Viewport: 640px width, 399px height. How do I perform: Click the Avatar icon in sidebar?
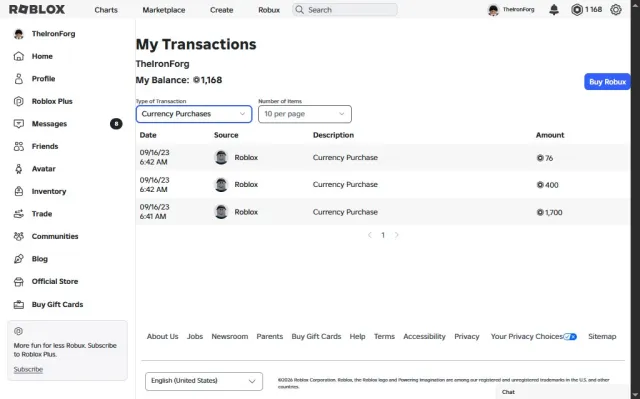pyautogui.click(x=19, y=169)
